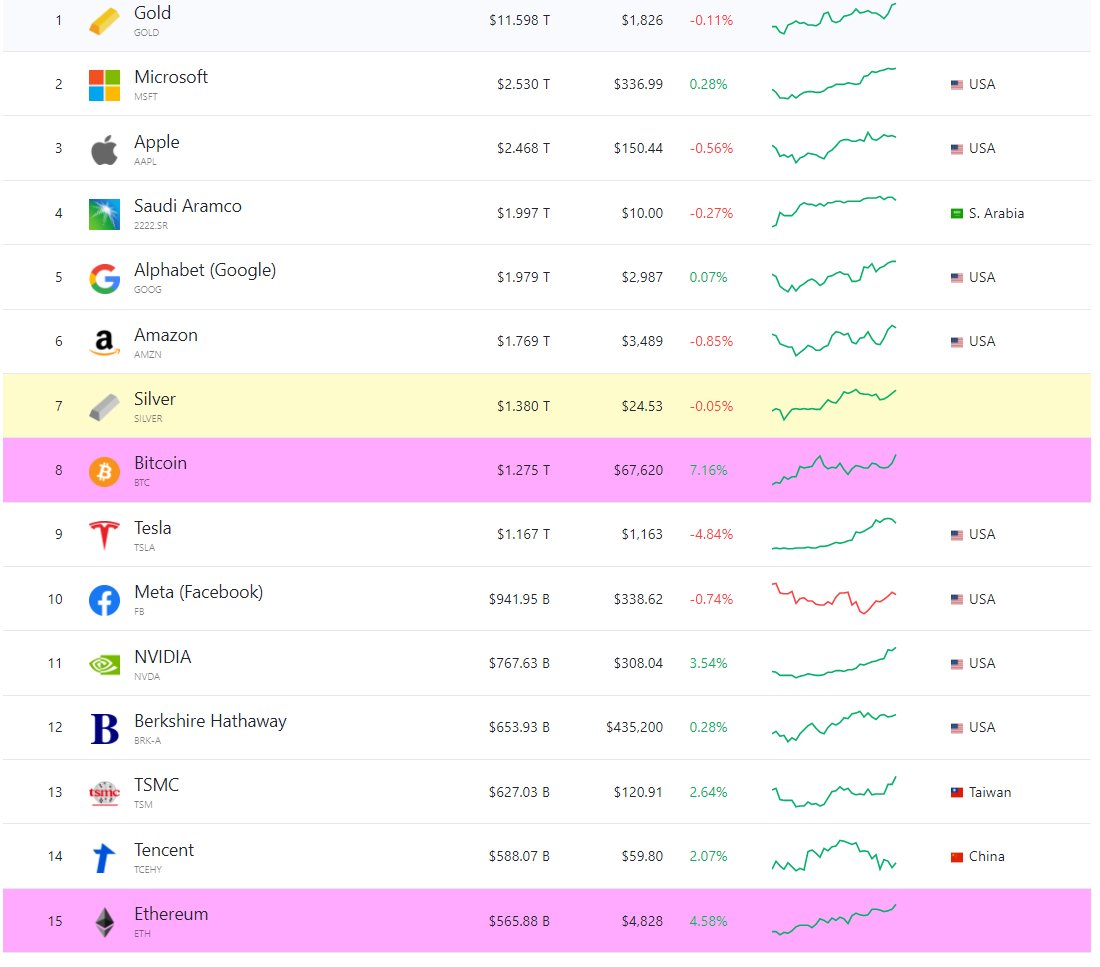
Task: Click the Facebook logo icon
Action: 104,600
